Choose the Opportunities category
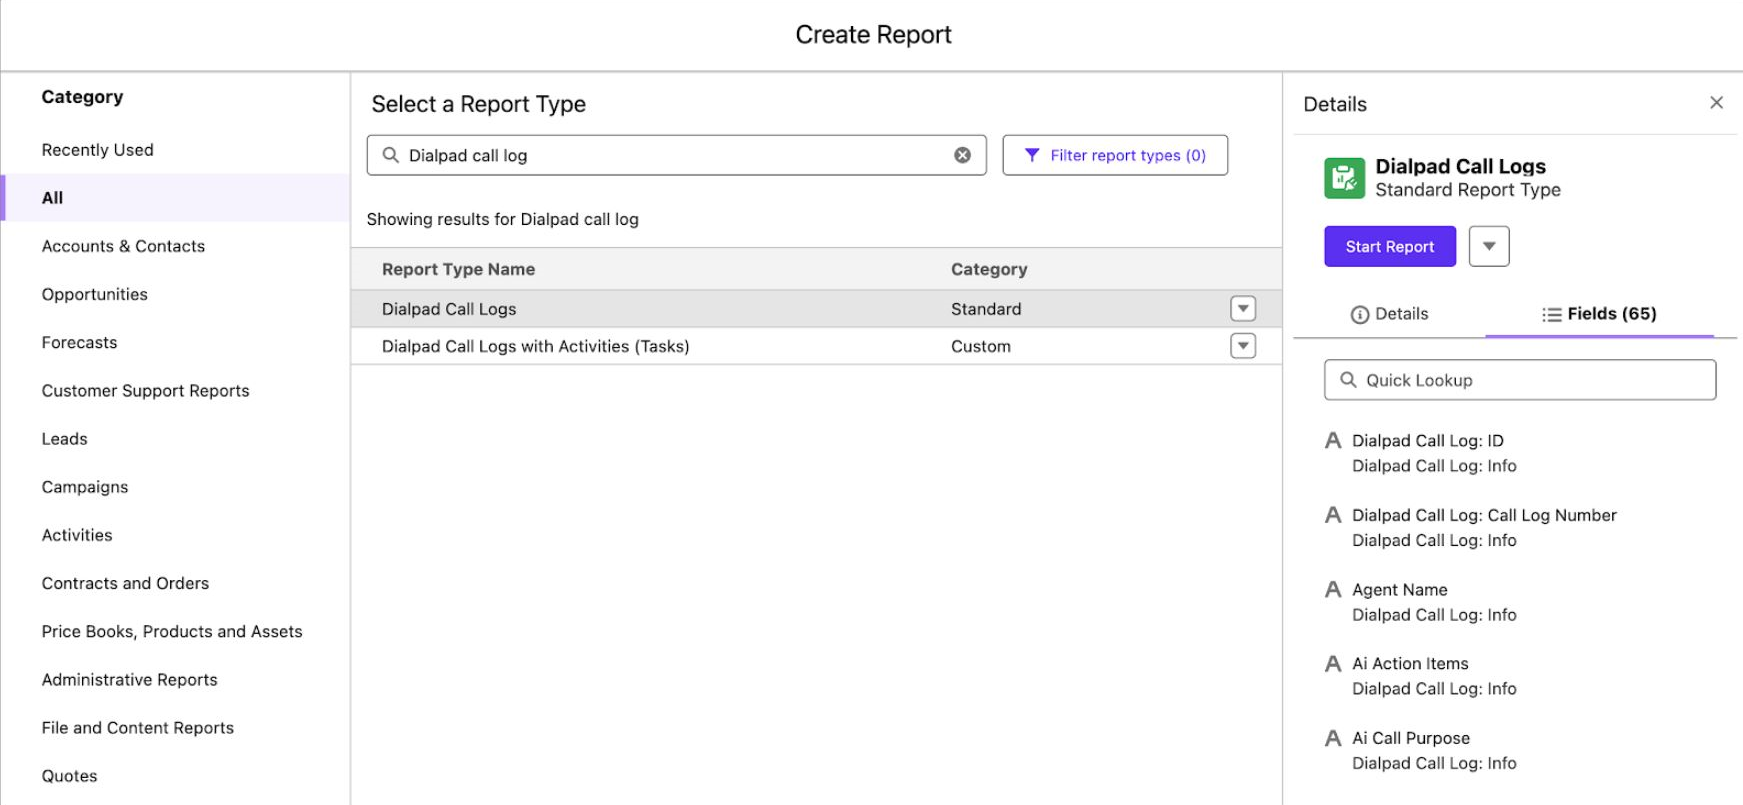This screenshot has height=805, width=1743. 95,294
